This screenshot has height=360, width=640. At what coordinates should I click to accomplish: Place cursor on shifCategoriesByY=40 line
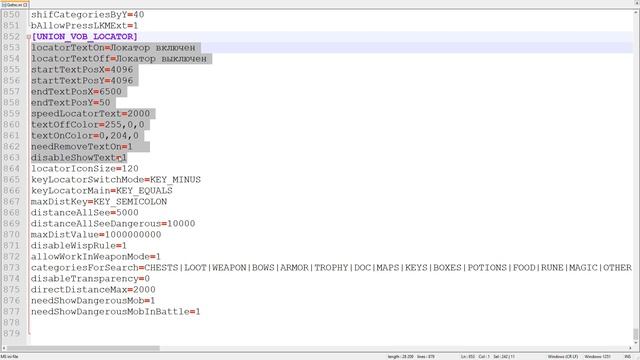point(87,15)
